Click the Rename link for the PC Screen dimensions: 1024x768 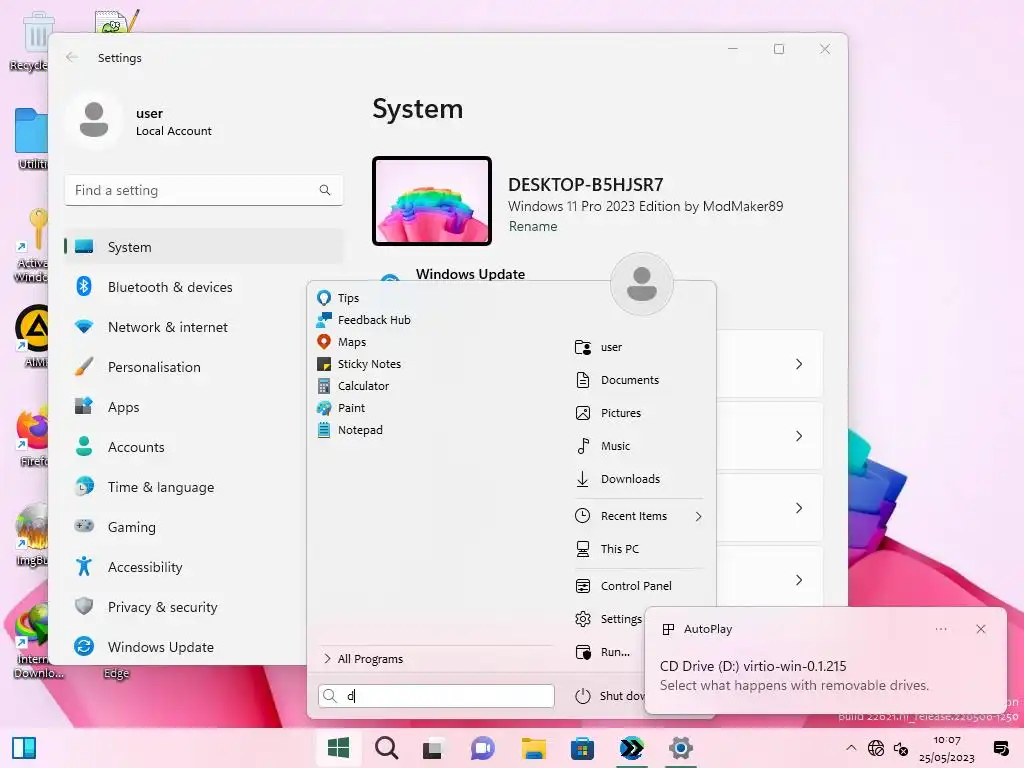533,227
